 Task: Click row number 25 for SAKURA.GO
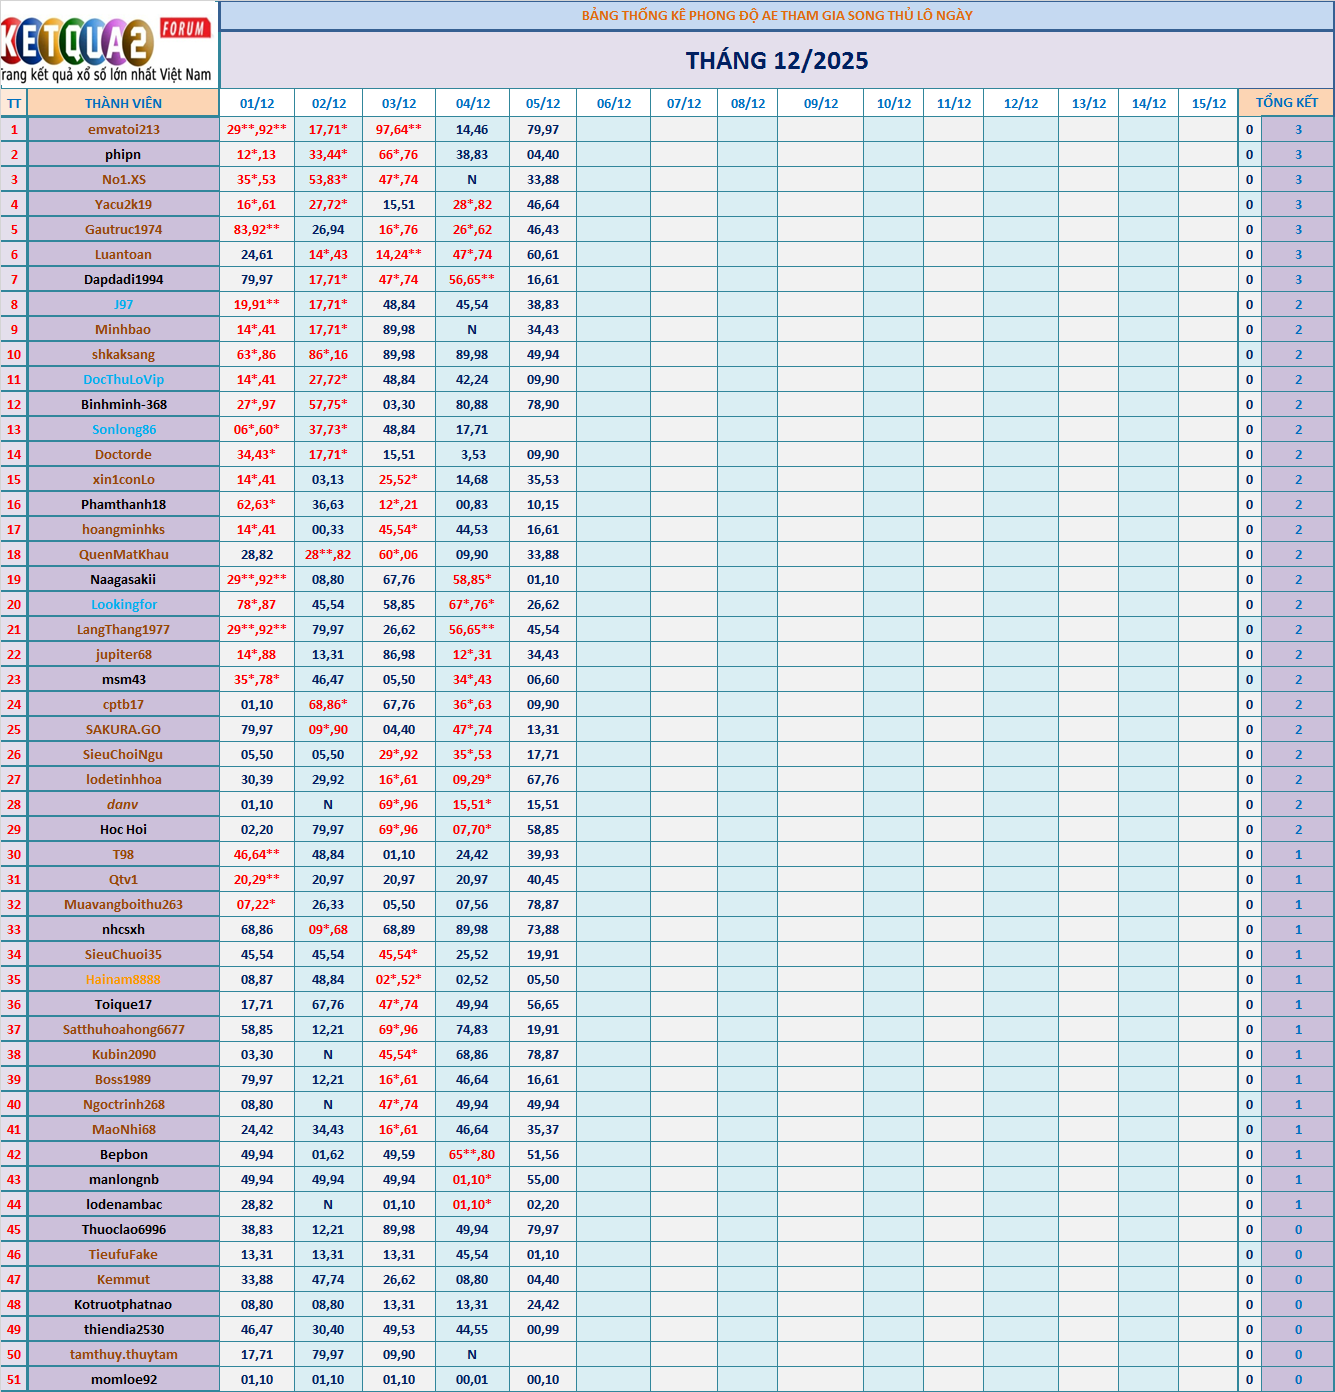(14, 729)
